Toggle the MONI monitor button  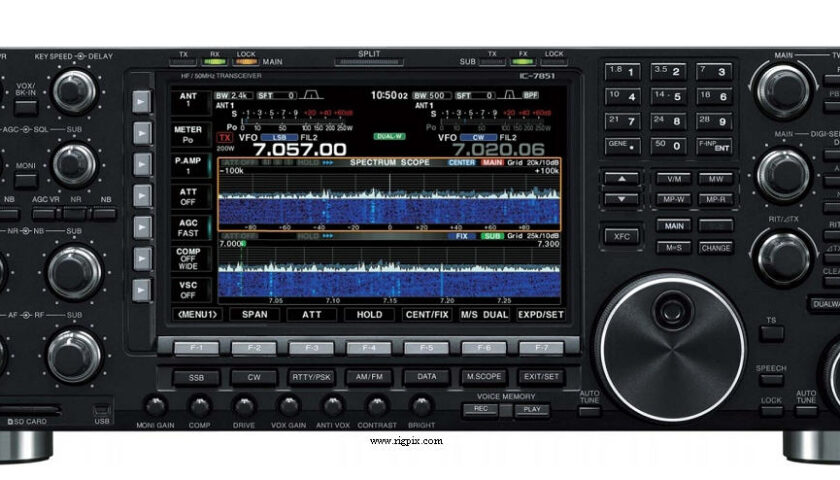click(25, 180)
